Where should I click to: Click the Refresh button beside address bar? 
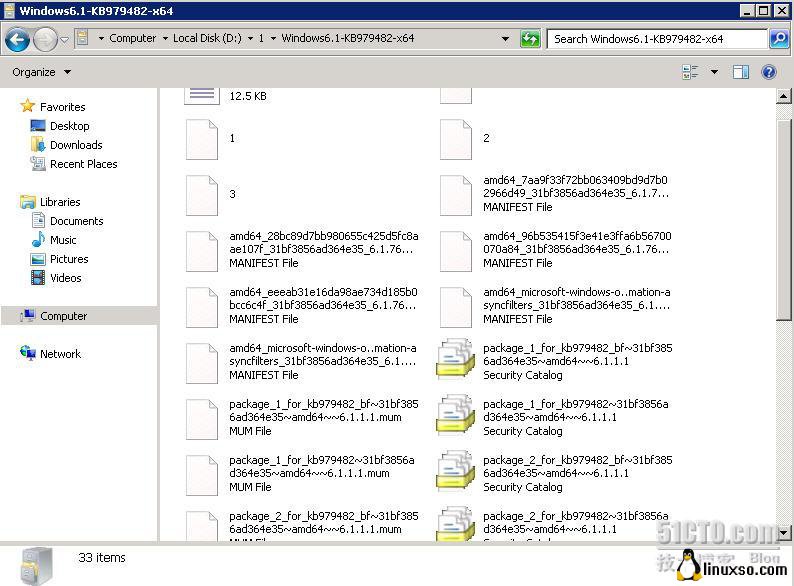(x=530, y=39)
